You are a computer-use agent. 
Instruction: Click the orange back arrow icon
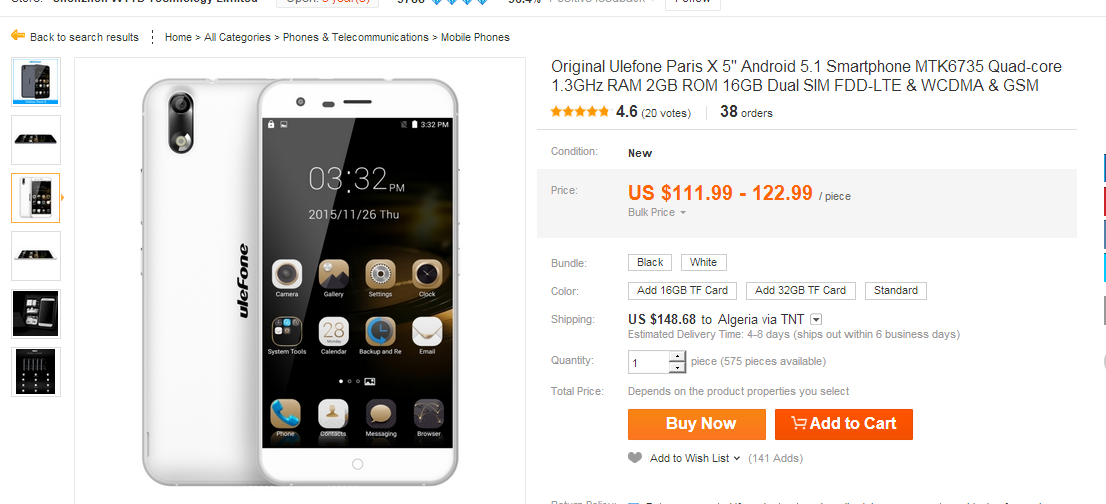[x=18, y=36]
